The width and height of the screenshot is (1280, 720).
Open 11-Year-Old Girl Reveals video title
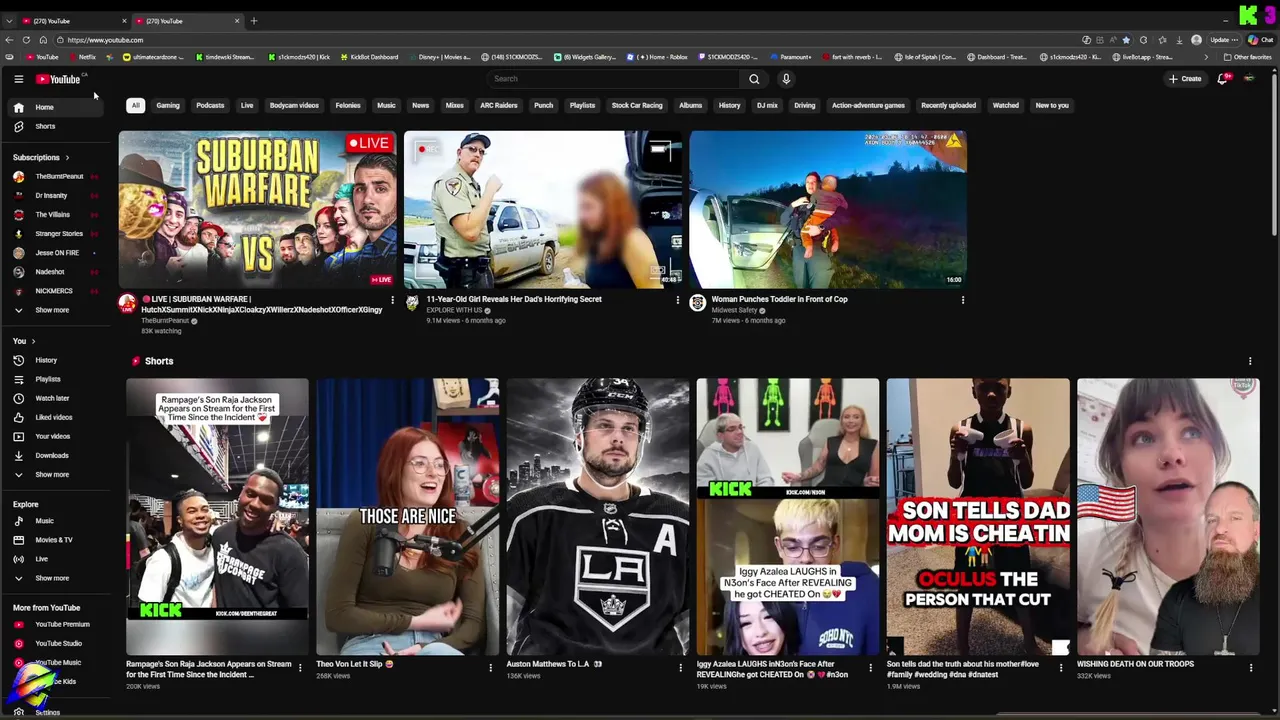pos(514,299)
